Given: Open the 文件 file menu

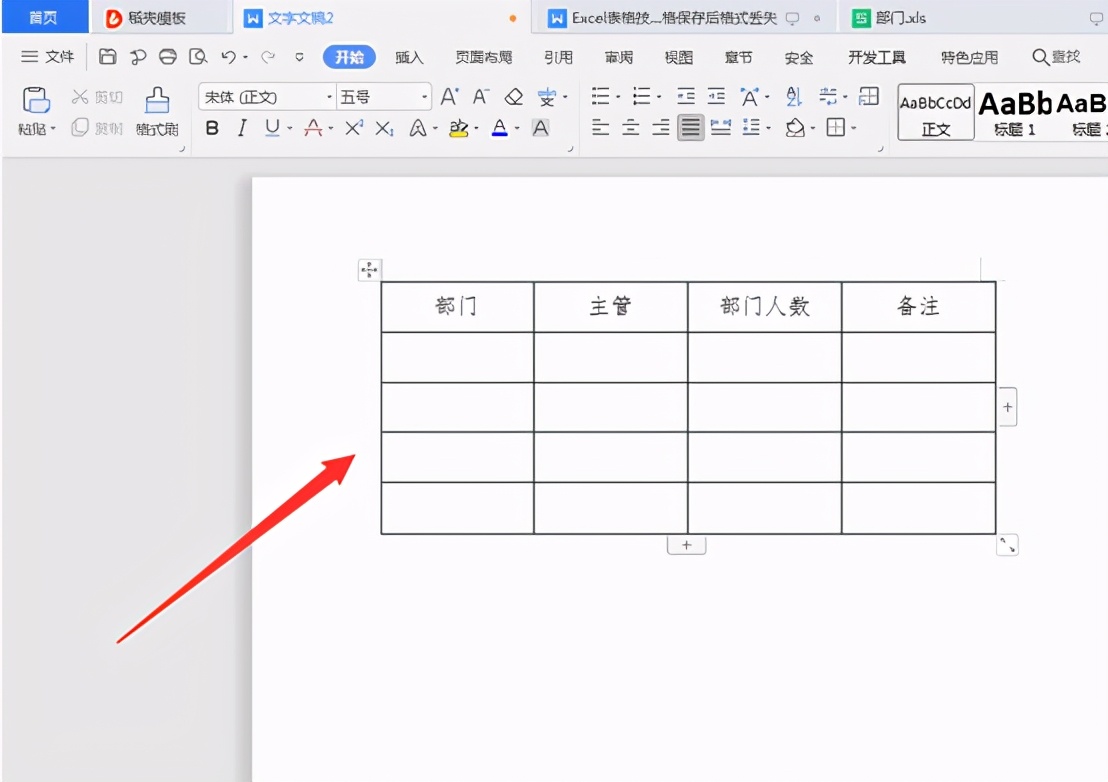Looking at the screenshot, I should click(47, 57).
